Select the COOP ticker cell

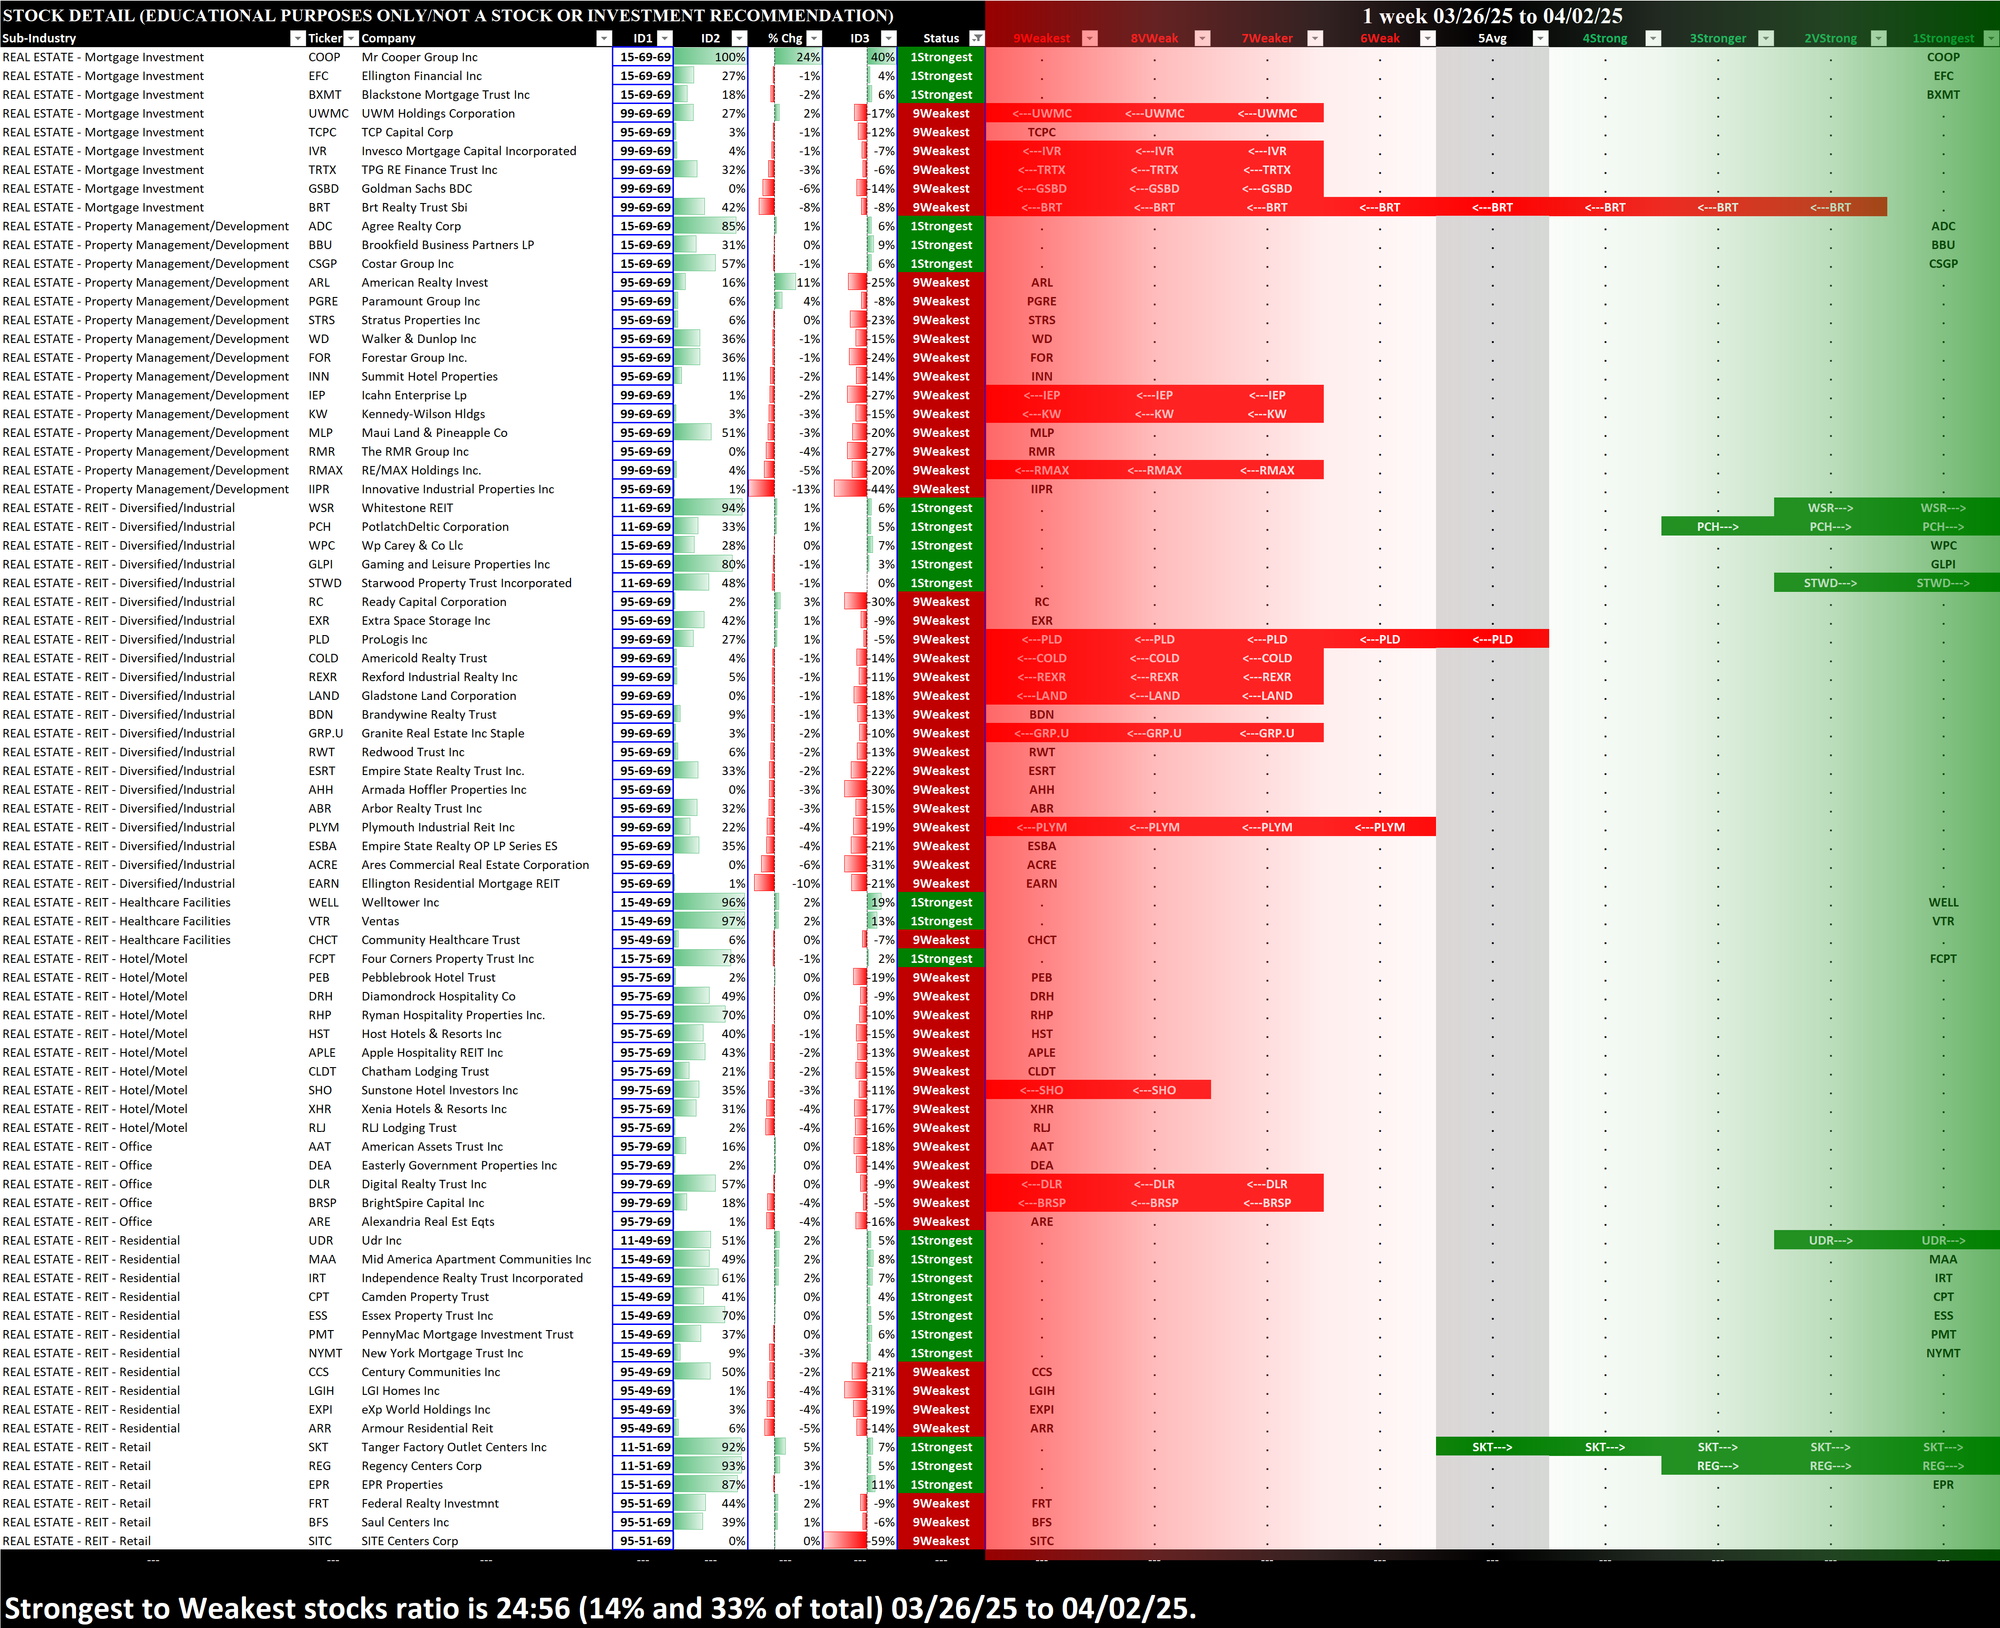[x=324, y=57]
